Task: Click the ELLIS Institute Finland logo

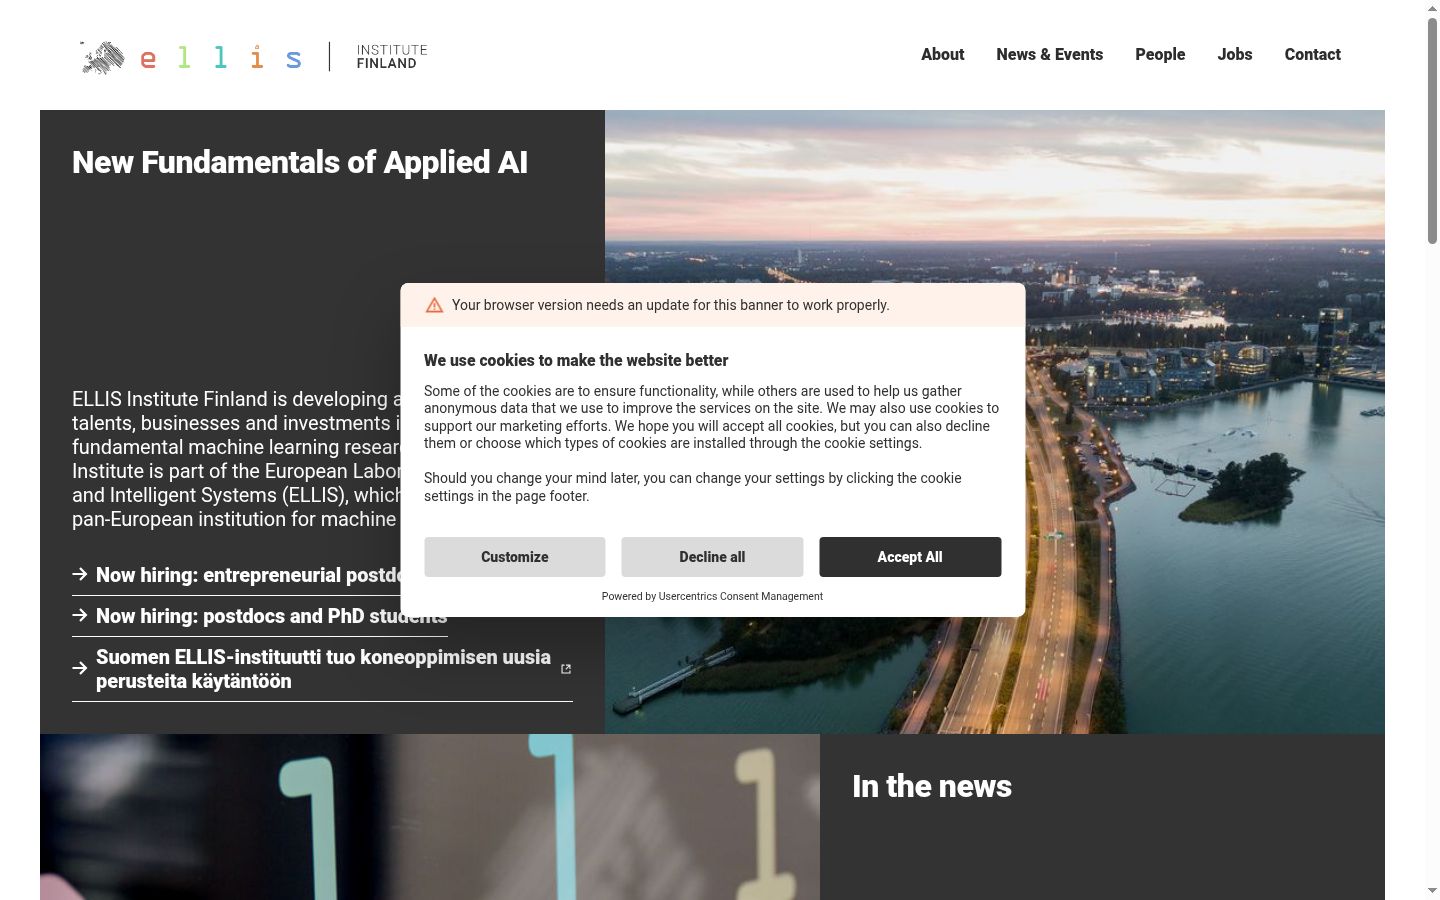Action: [254, 57]
